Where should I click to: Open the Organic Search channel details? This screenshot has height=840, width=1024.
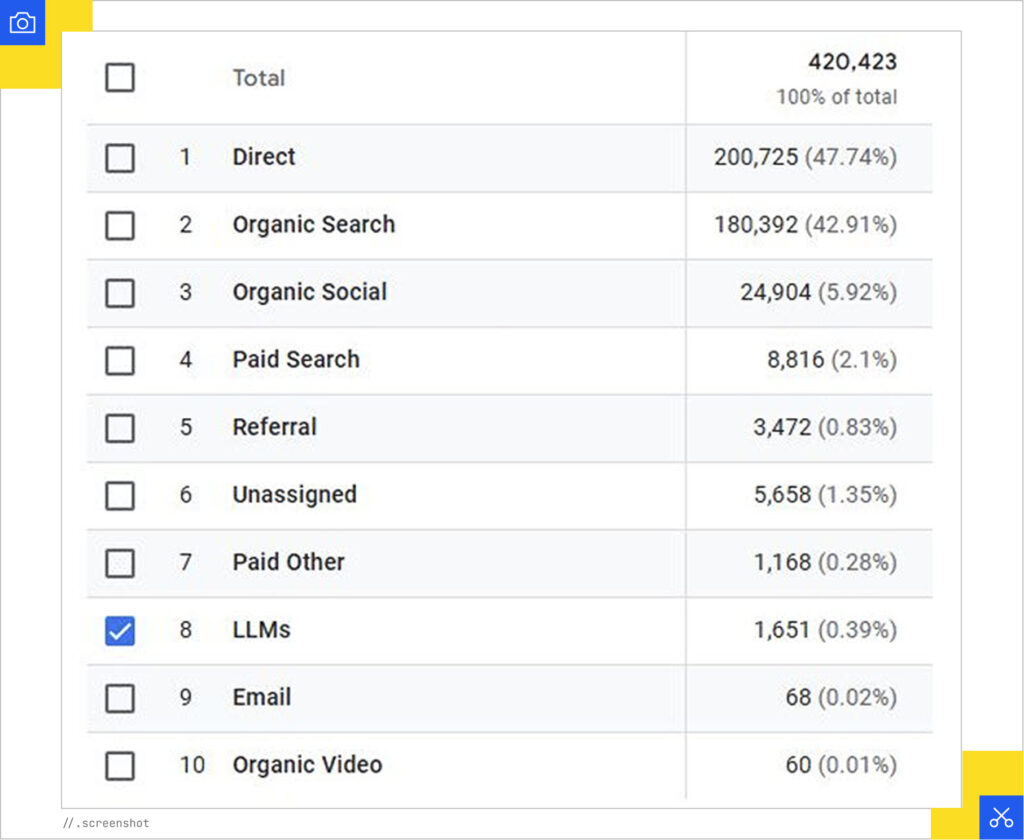[x=313, y=225]
